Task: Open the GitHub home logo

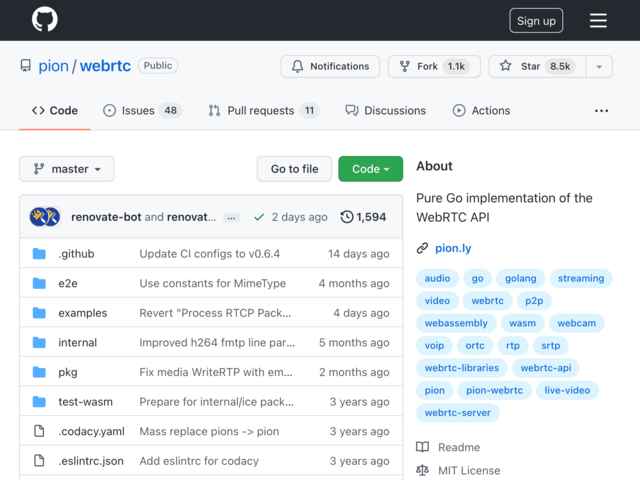Action: [x=45, y=20]
